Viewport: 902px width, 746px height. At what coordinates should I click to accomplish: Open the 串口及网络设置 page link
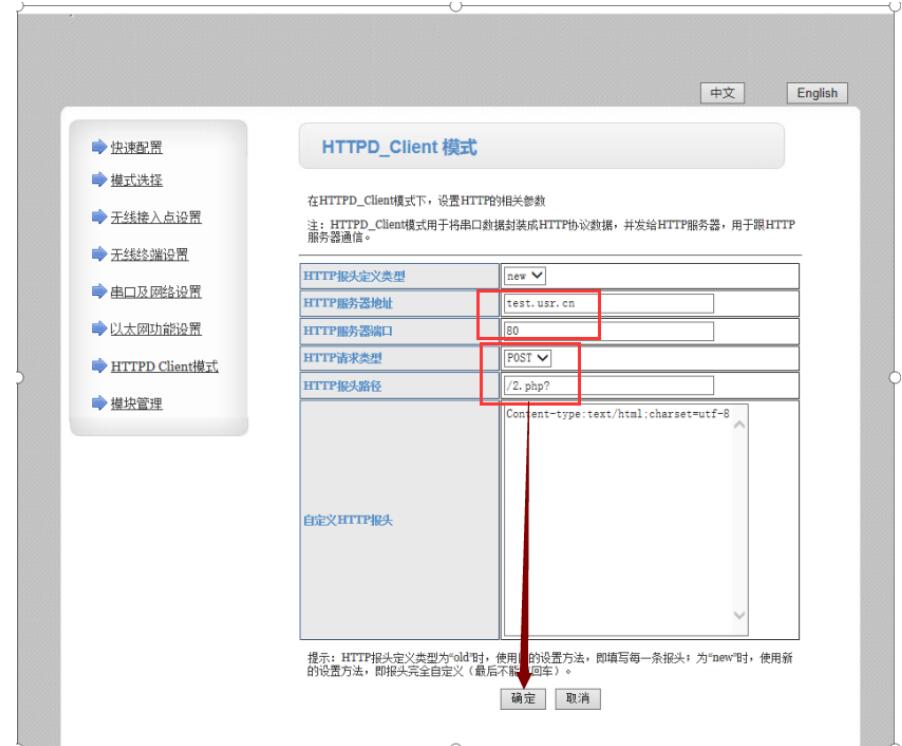tap(156, 292)
